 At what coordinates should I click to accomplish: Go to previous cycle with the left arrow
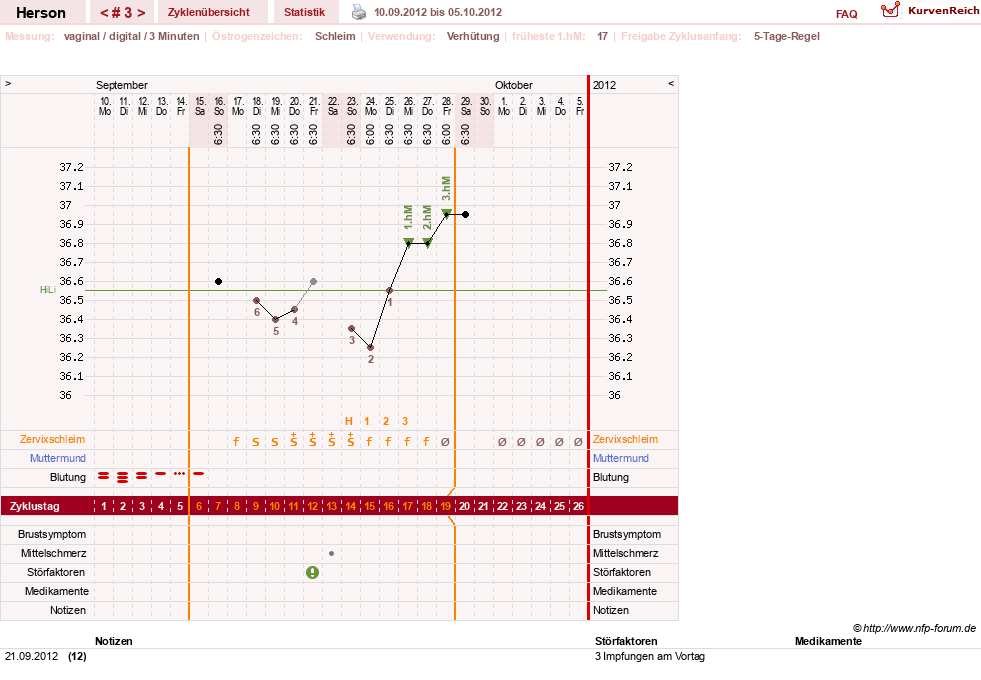click(x=104, y=13)
